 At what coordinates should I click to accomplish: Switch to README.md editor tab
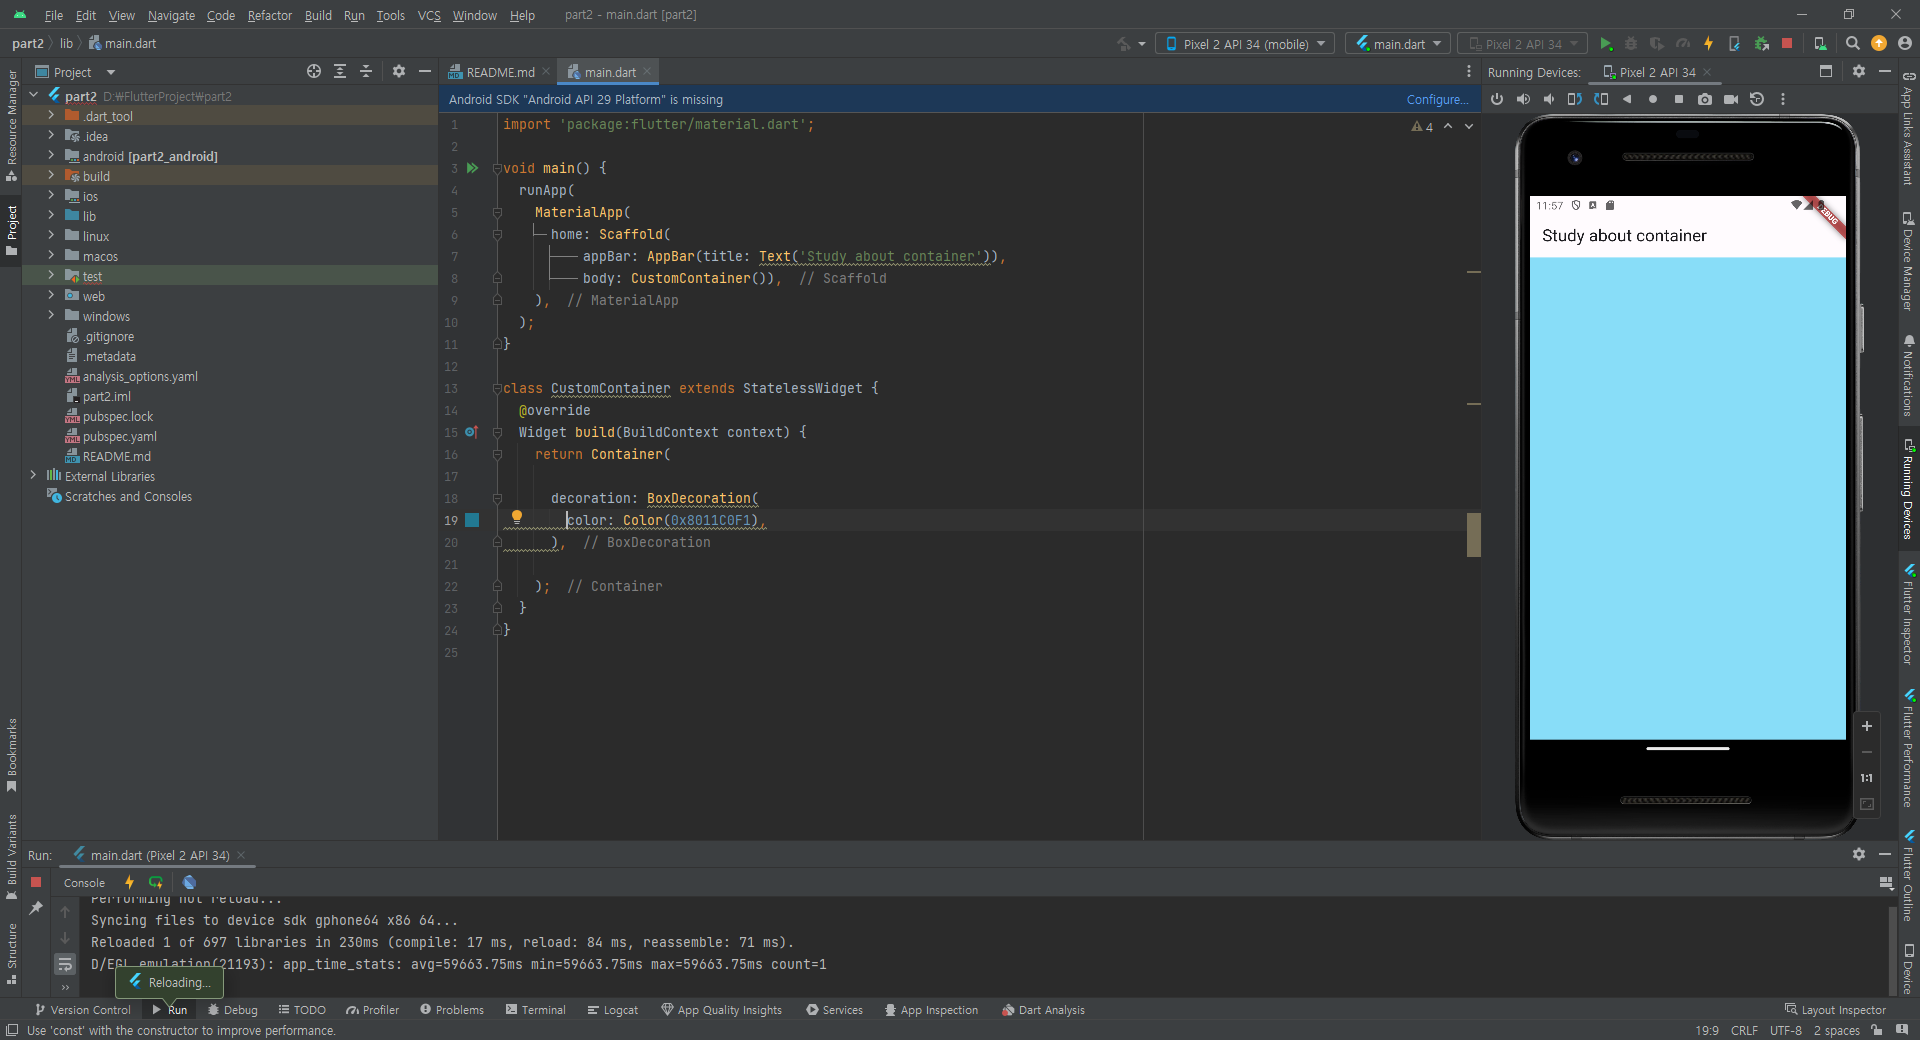[499, 72]
